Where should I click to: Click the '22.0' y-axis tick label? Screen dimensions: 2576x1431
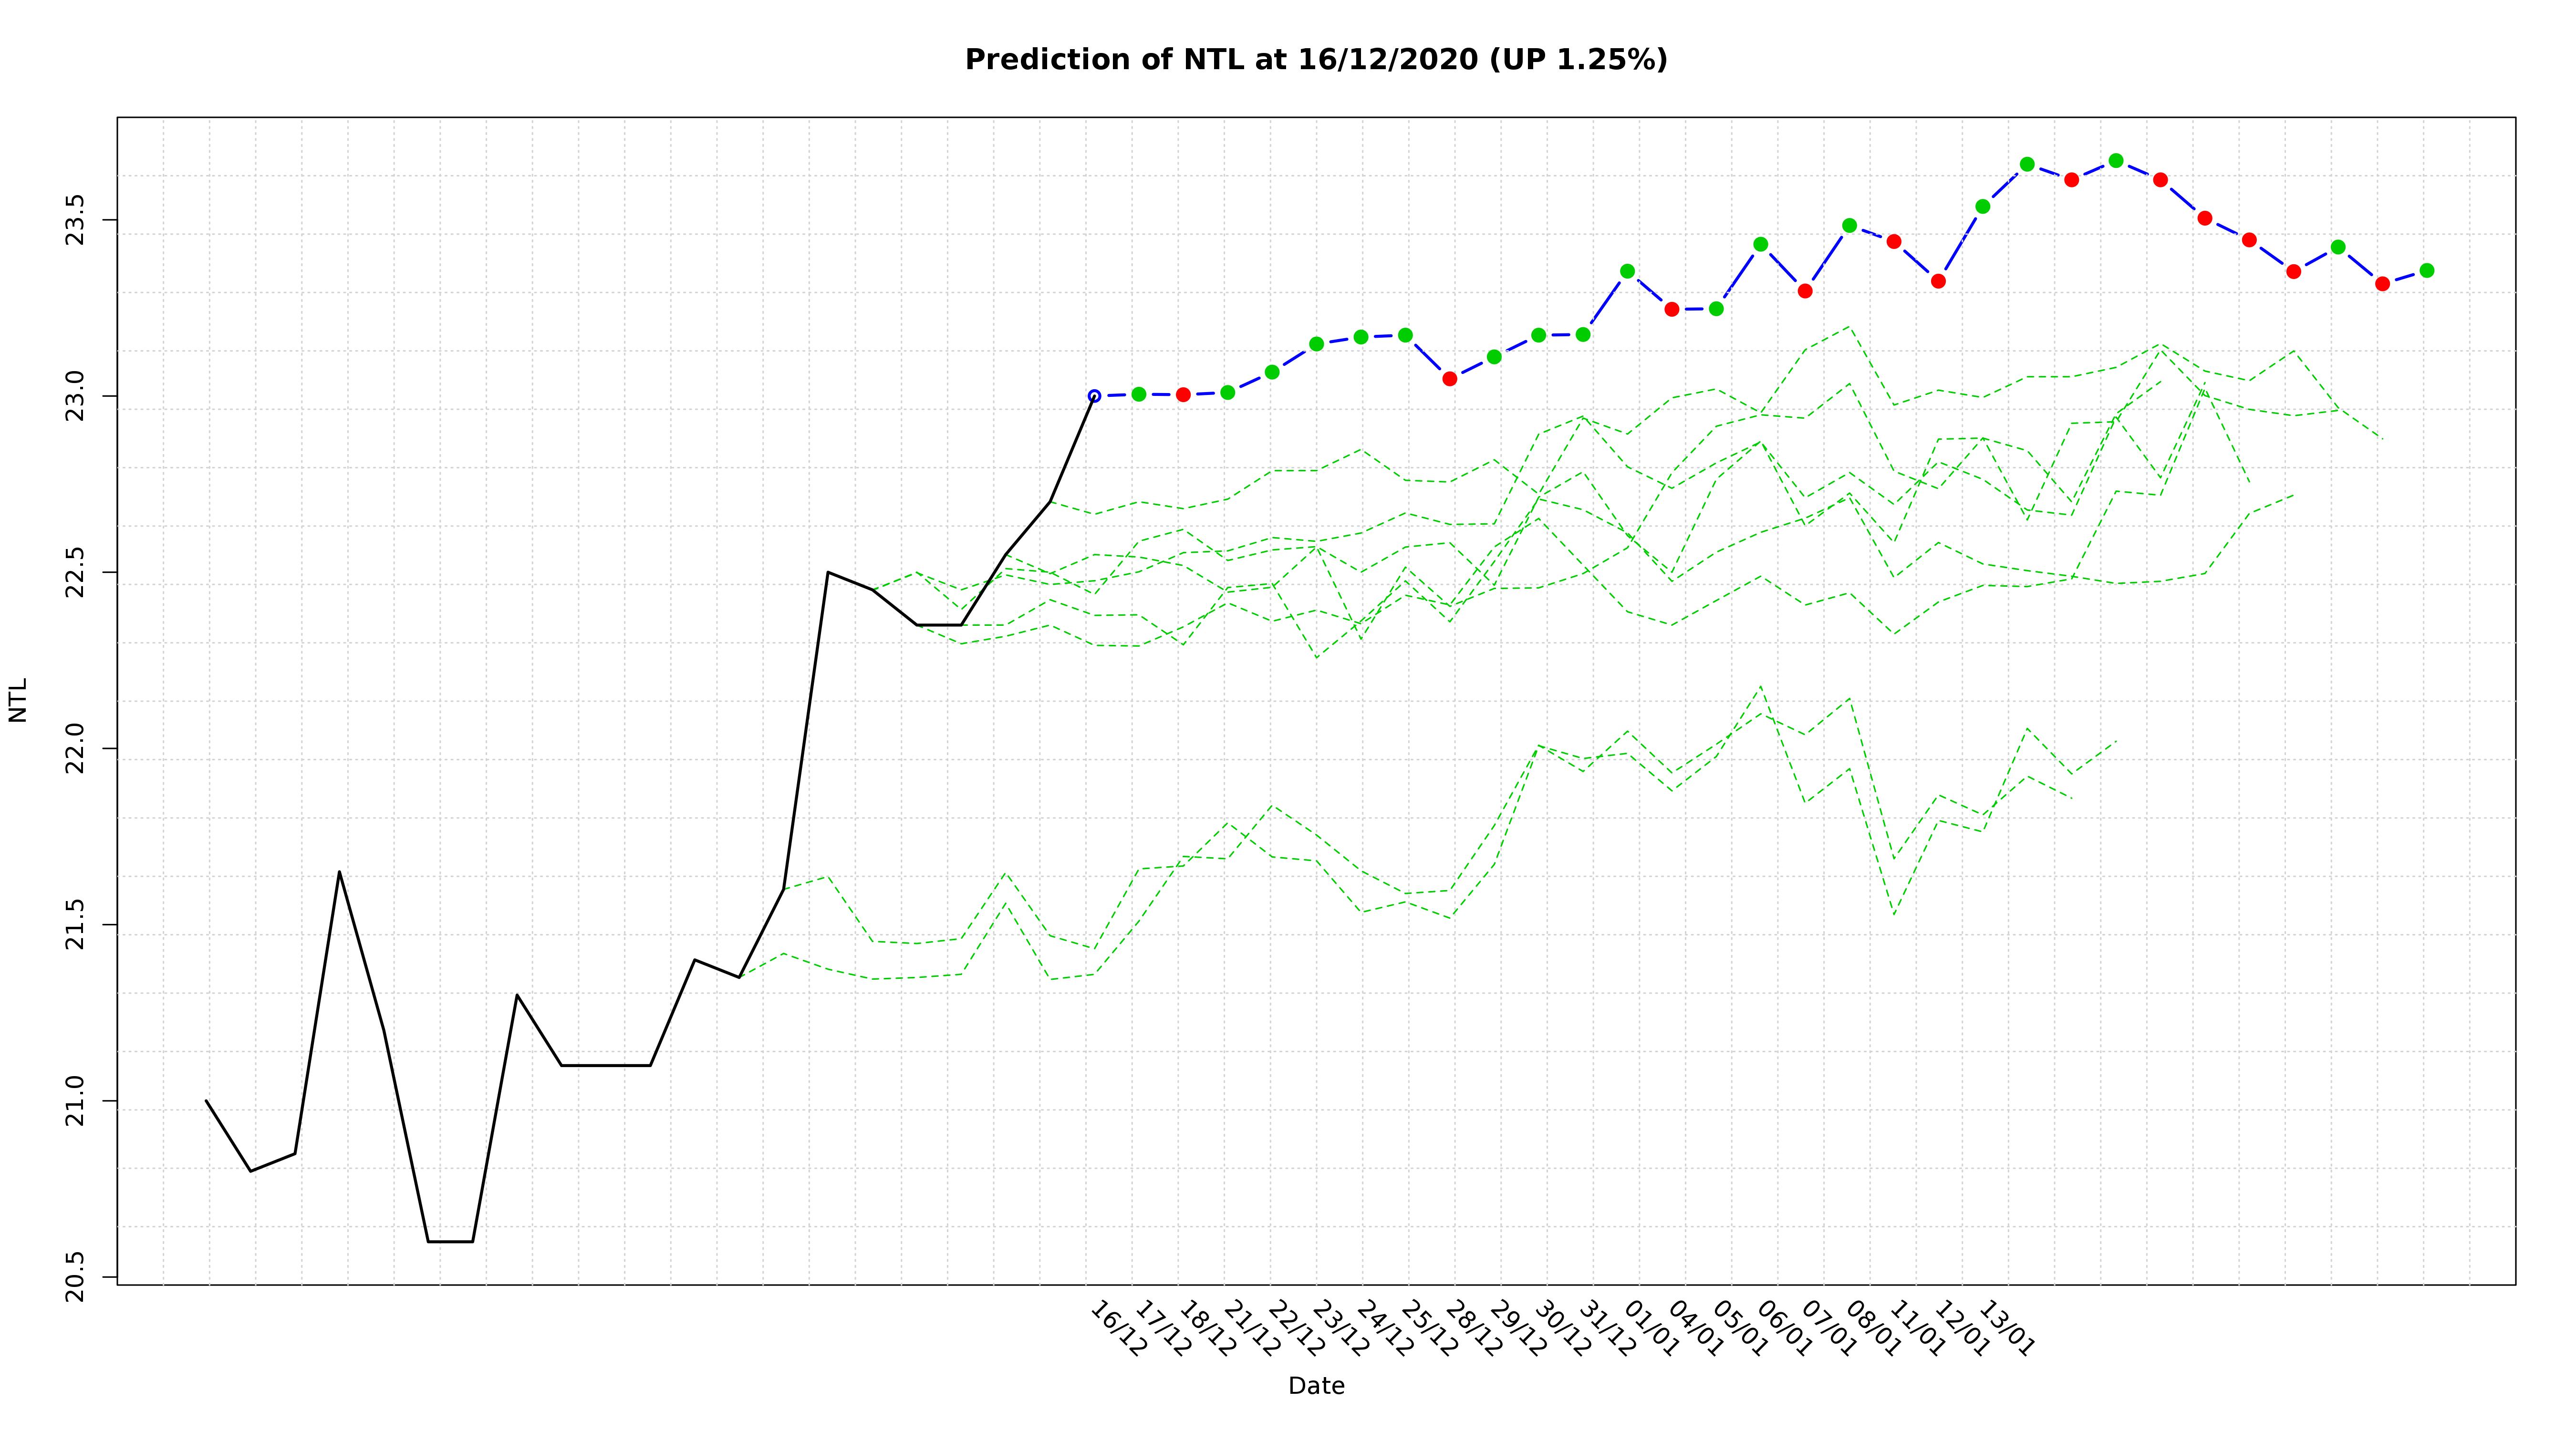tap(76, 749)
